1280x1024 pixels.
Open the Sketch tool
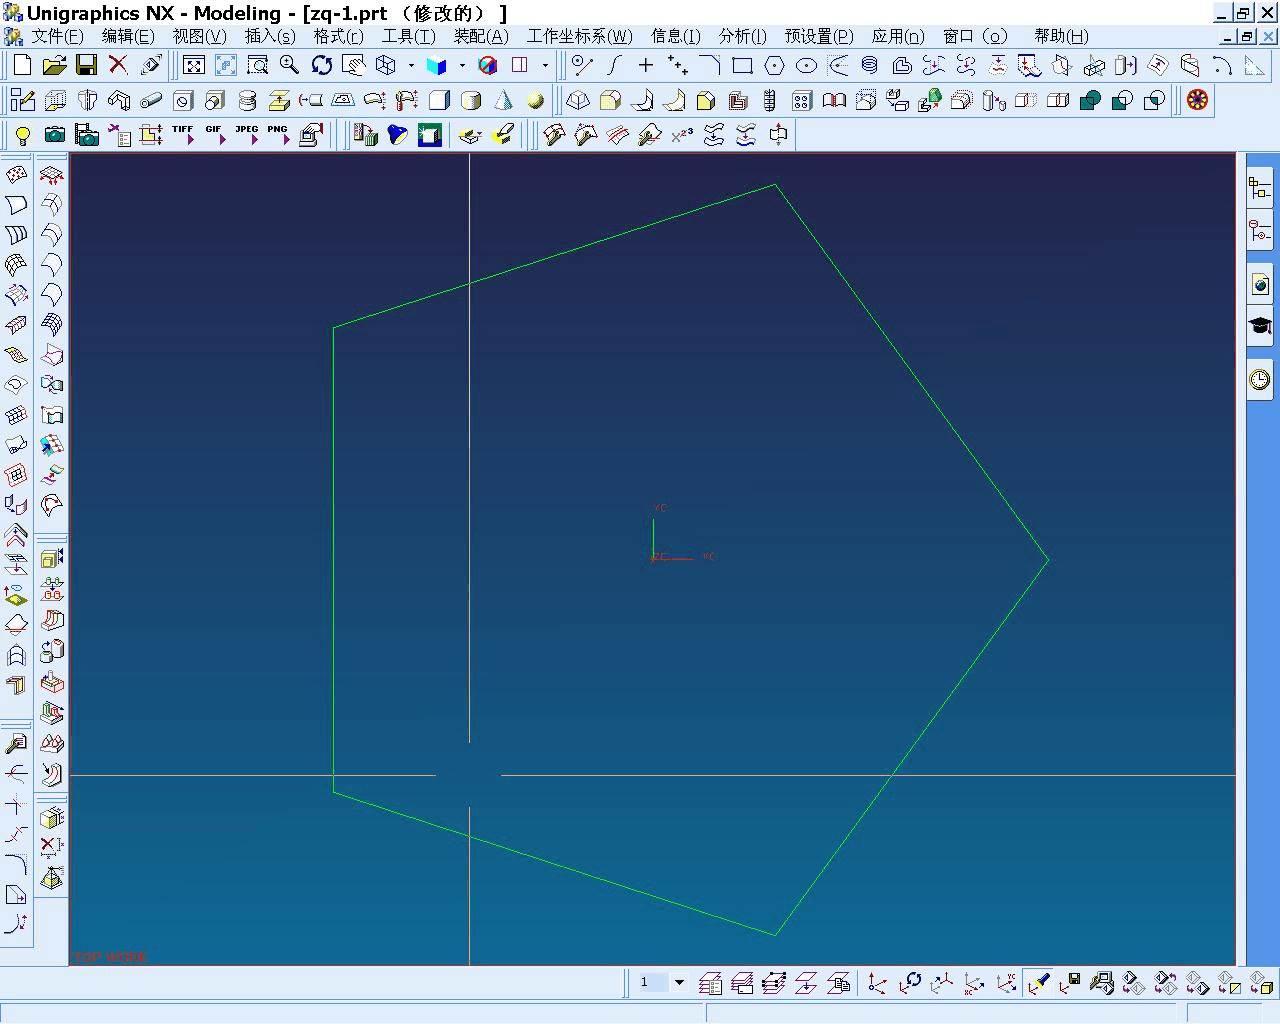pos(22,100)
